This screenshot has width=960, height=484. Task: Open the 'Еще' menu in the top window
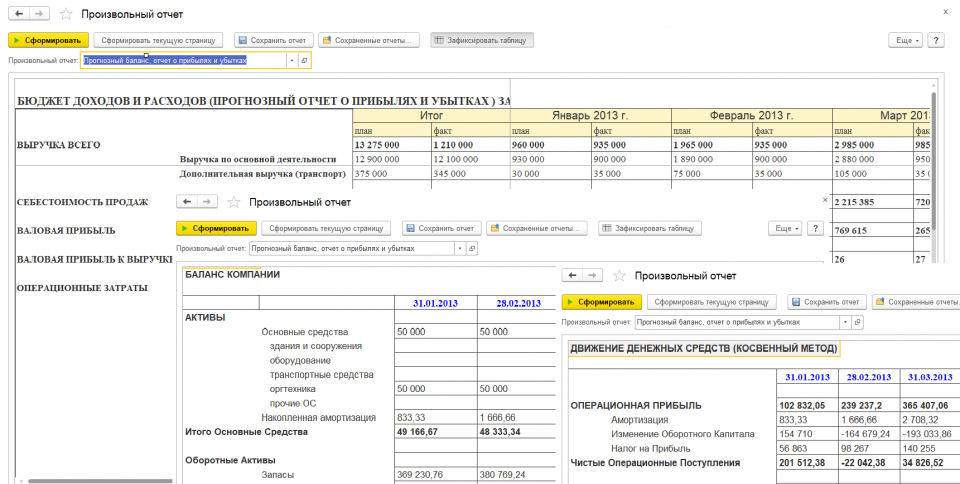click(x=904, y=41)
